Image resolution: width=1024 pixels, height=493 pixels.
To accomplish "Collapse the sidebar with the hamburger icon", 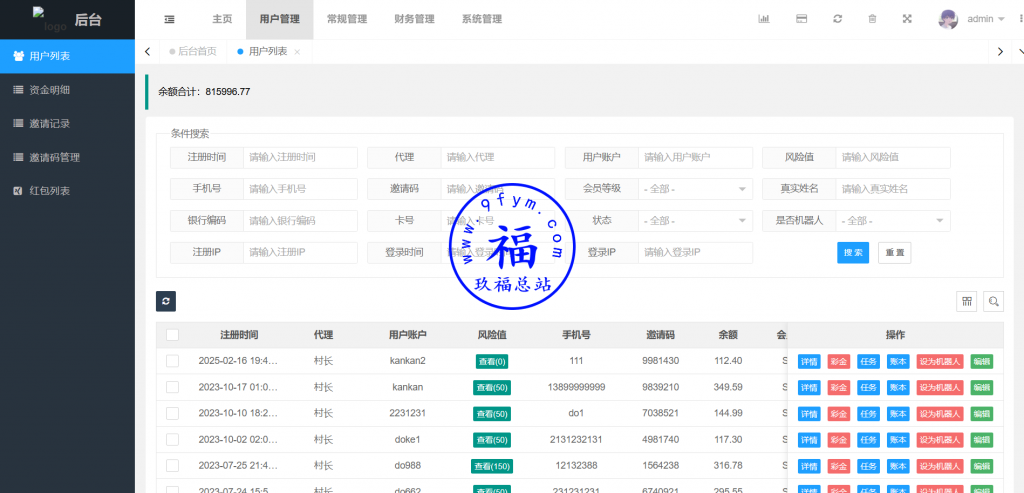I will coord(169,19).
